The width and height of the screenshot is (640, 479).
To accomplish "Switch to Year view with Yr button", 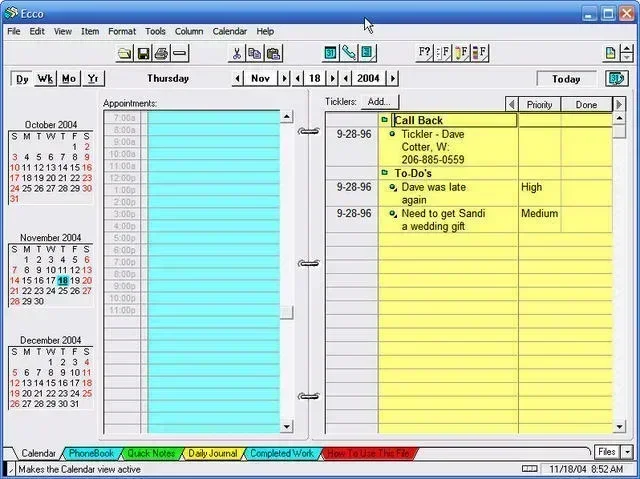I will tap(93, 78).
